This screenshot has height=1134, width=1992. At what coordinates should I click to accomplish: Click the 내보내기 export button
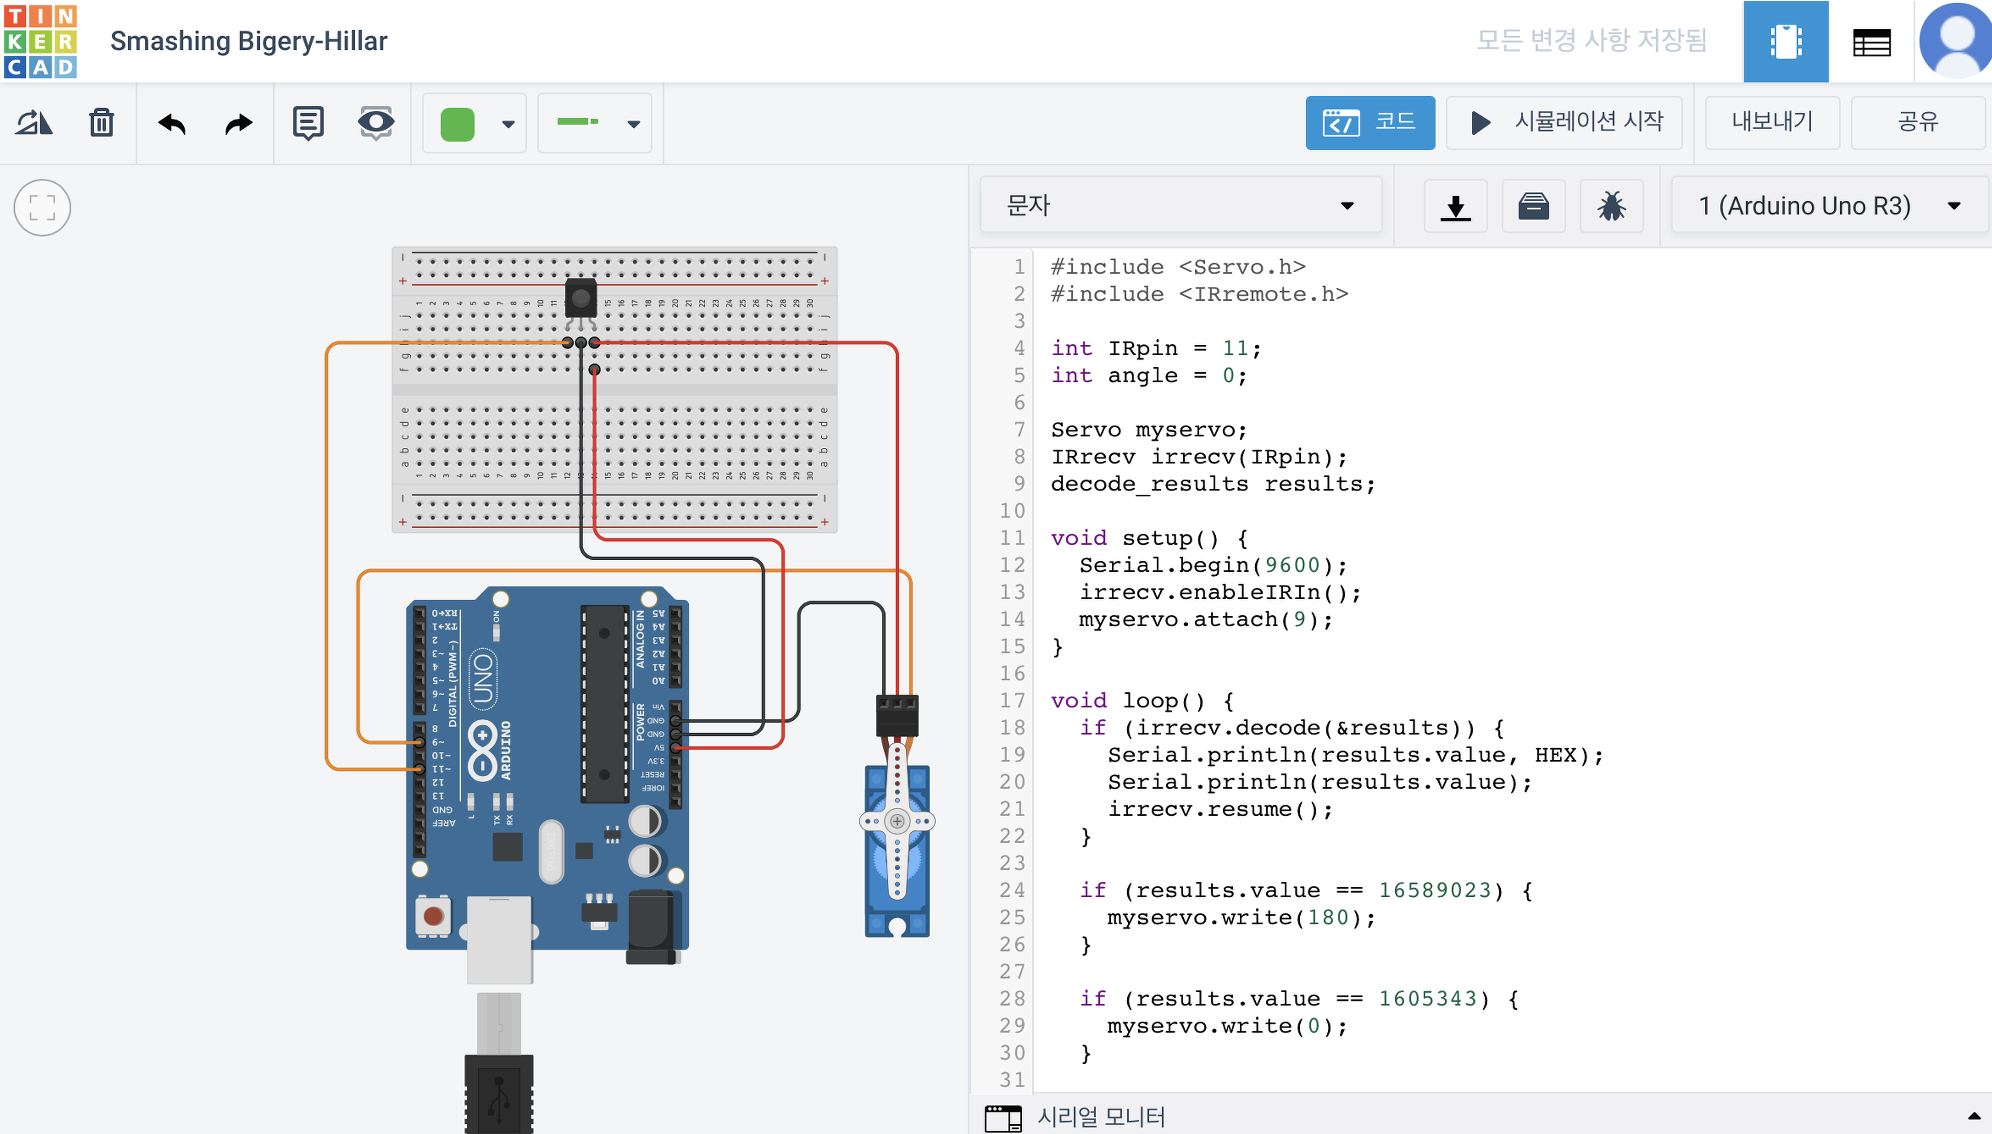1771,122
